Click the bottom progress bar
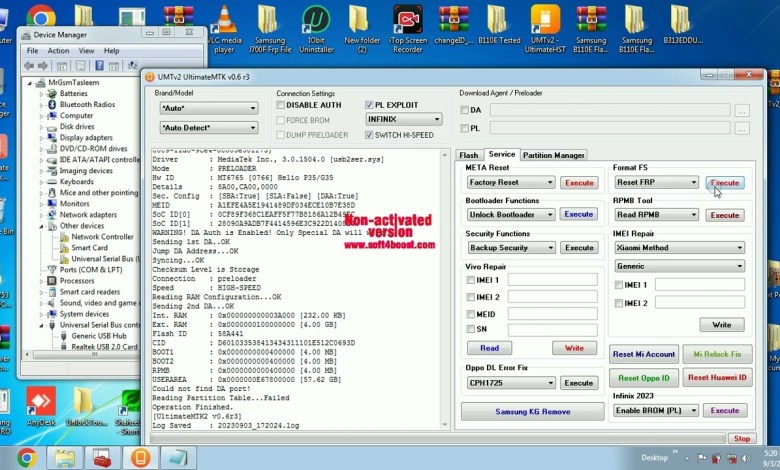 [x=438, y=438]
